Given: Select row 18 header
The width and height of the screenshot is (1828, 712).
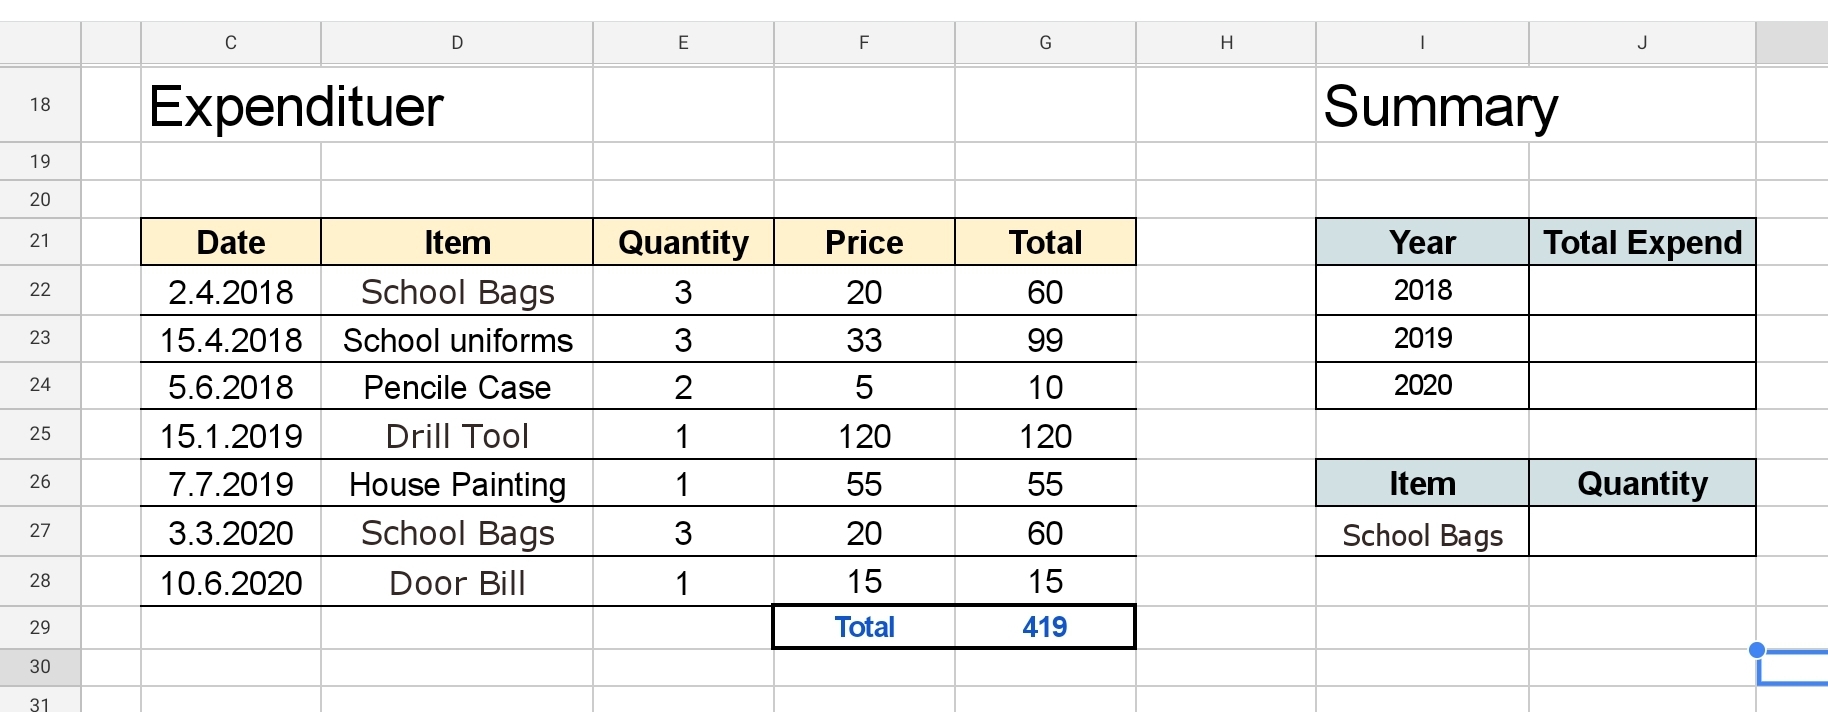Looking at the screenshot, I should pos(40,105).
